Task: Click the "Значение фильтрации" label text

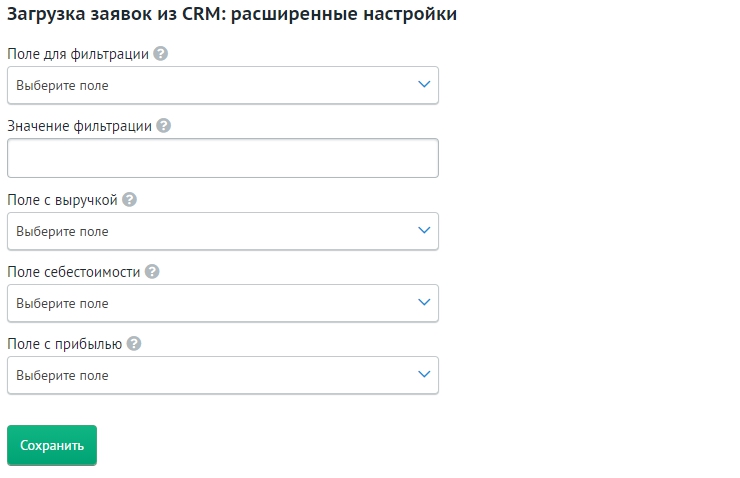Action: click(80, 126)
